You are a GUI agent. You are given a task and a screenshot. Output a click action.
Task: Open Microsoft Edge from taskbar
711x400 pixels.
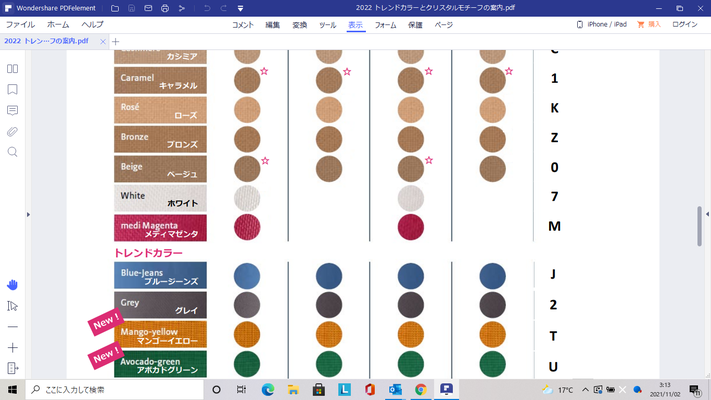(268, 390)
